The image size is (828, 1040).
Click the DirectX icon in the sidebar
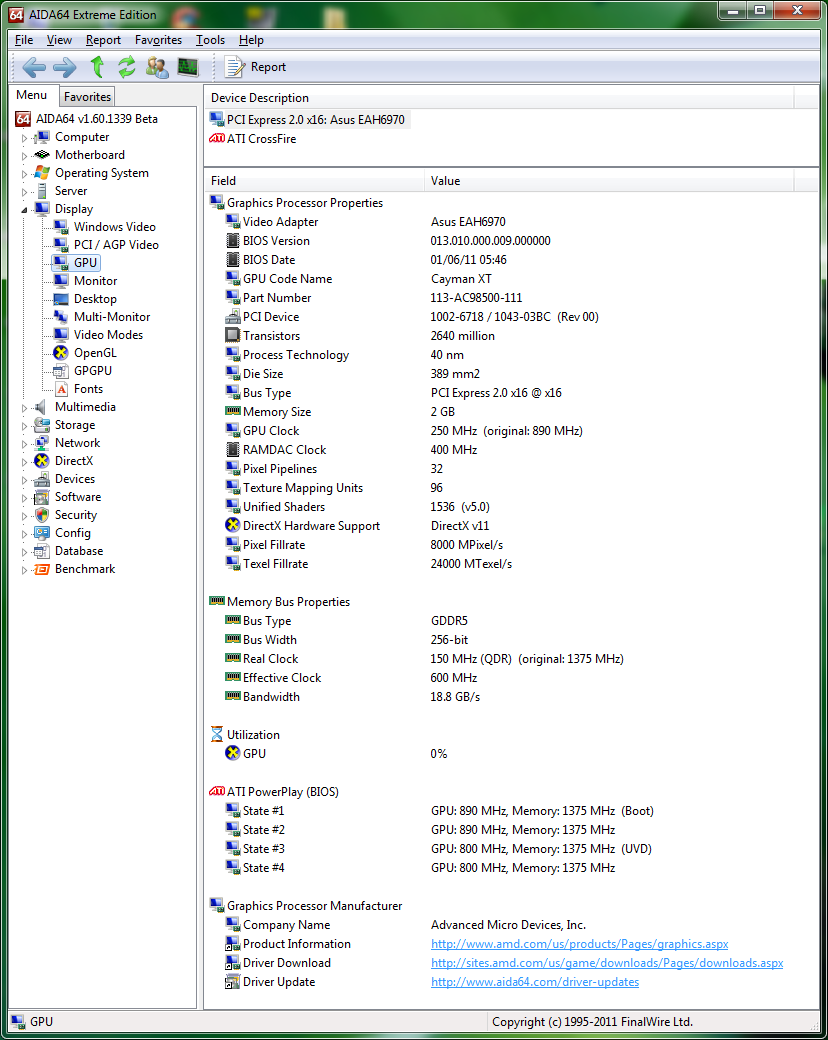(x=42, y=461)
